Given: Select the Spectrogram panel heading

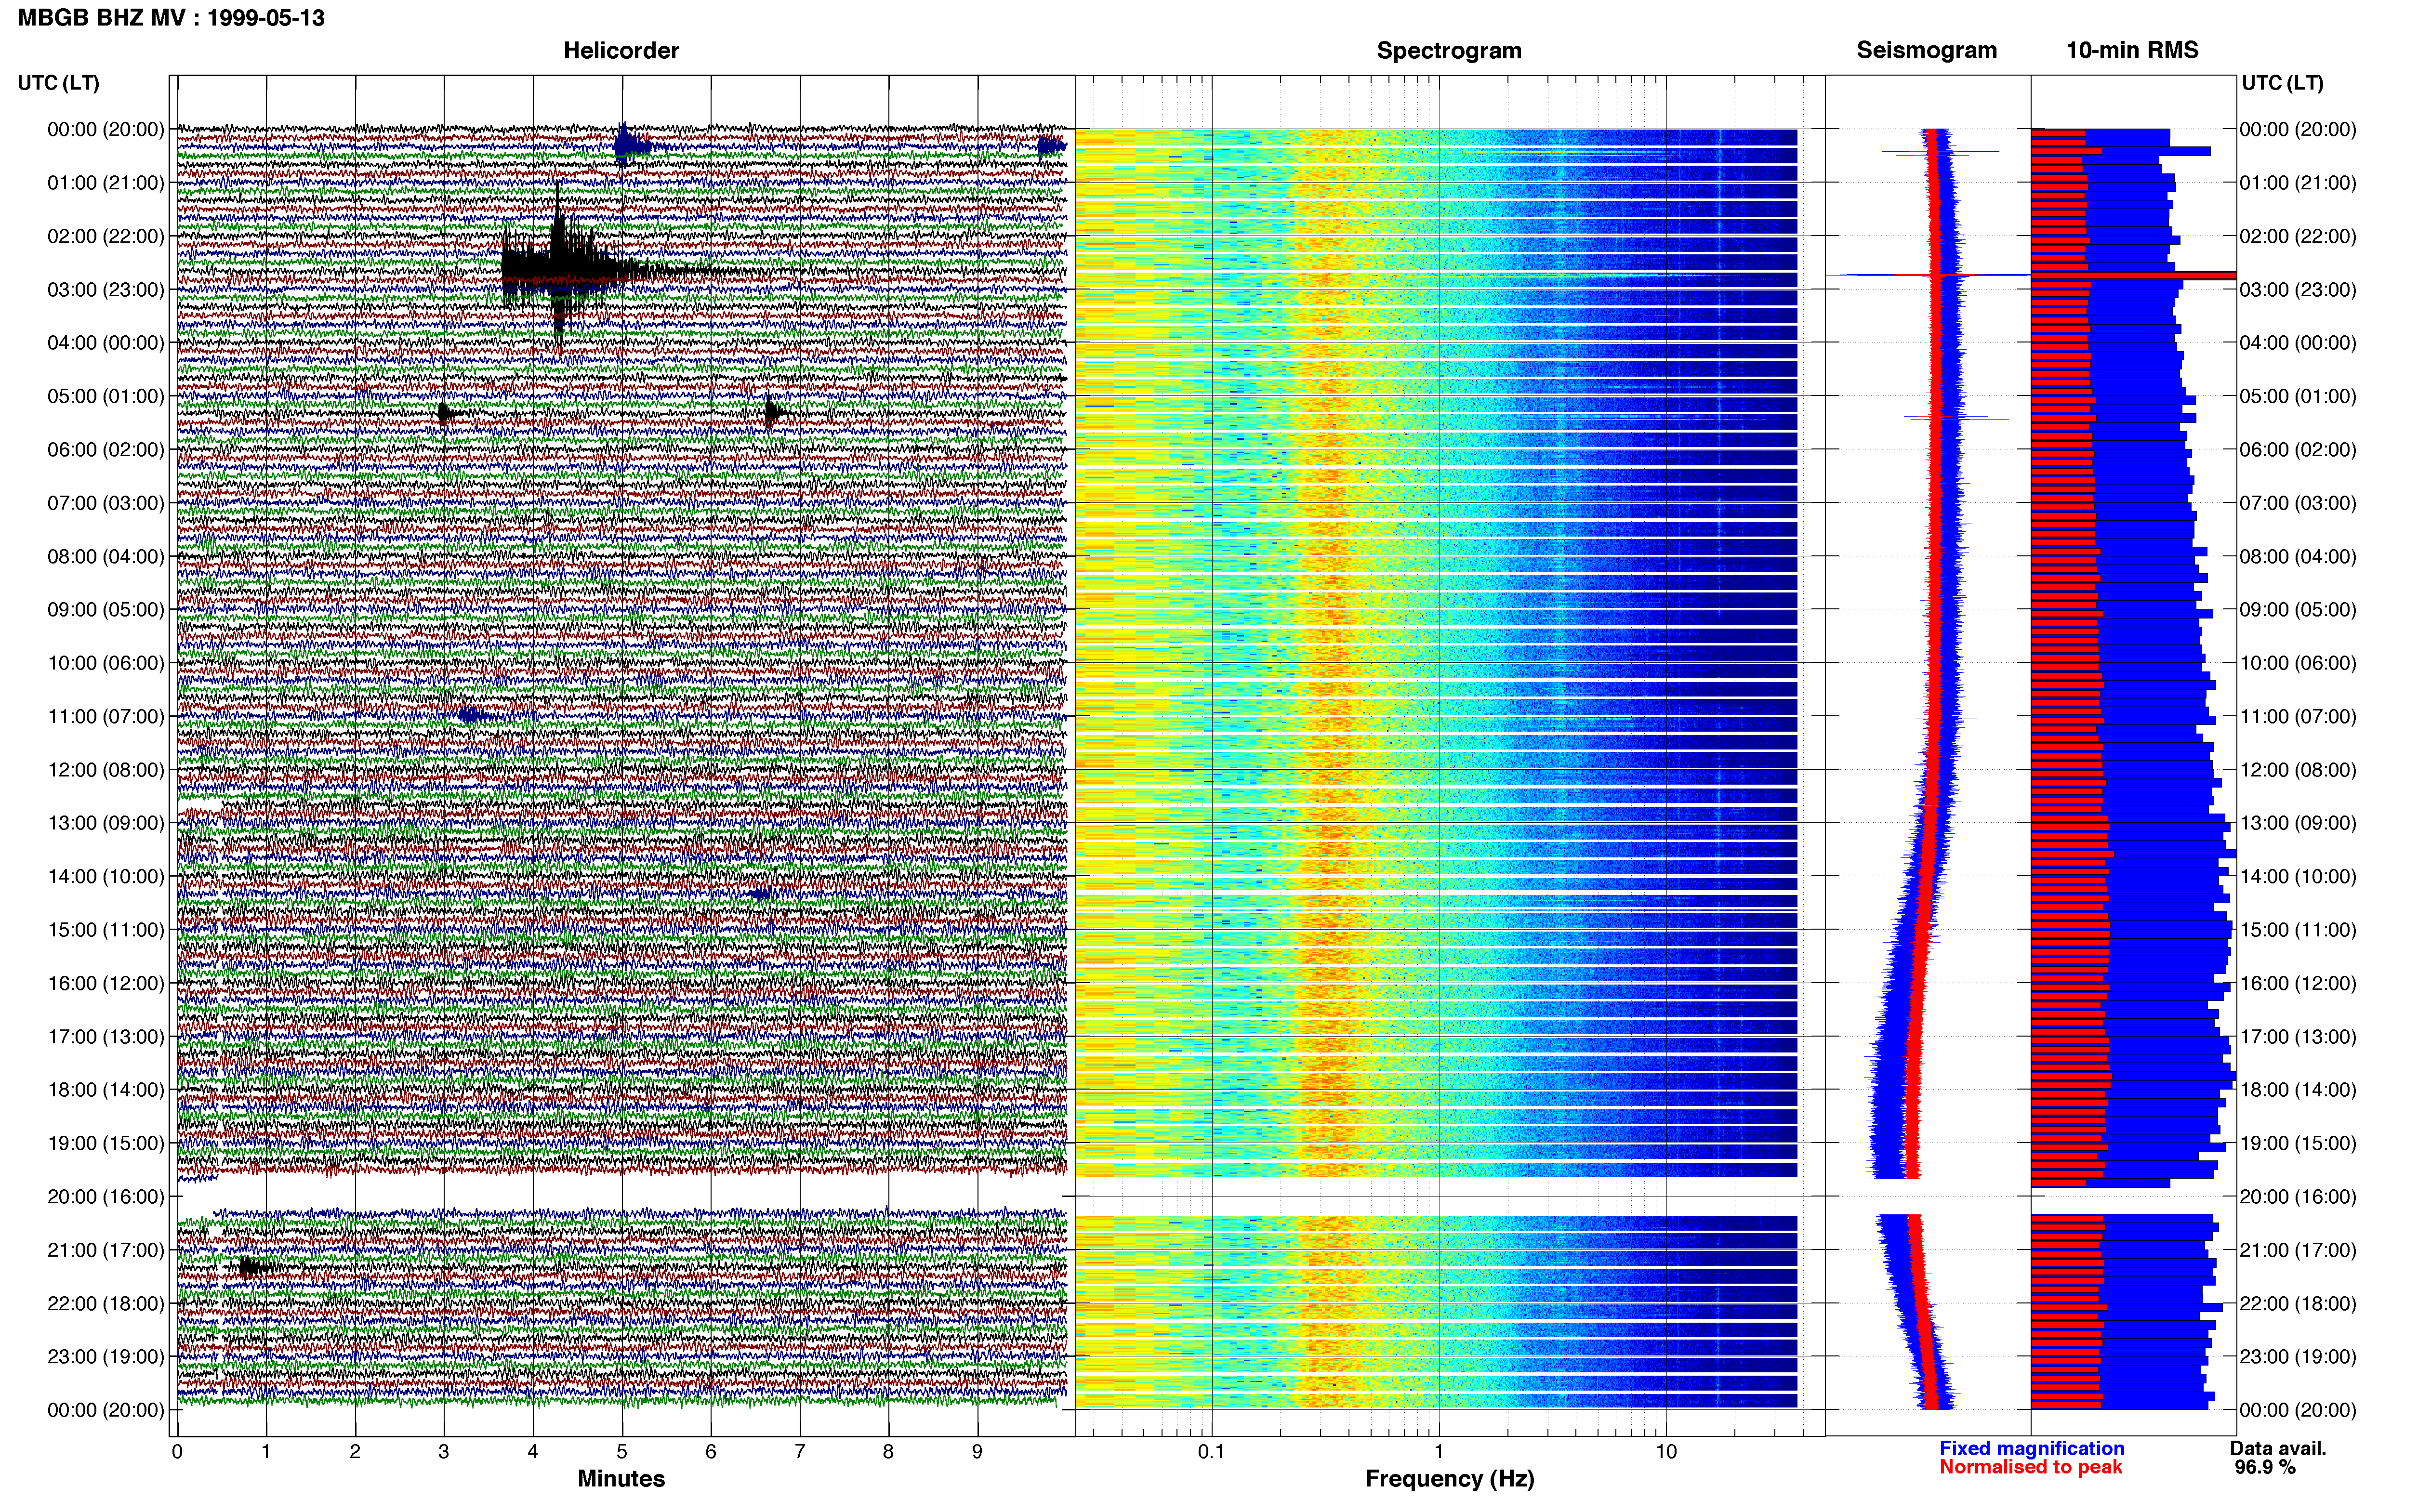Looking at the screenshot, I should [x=1449, y=50].
